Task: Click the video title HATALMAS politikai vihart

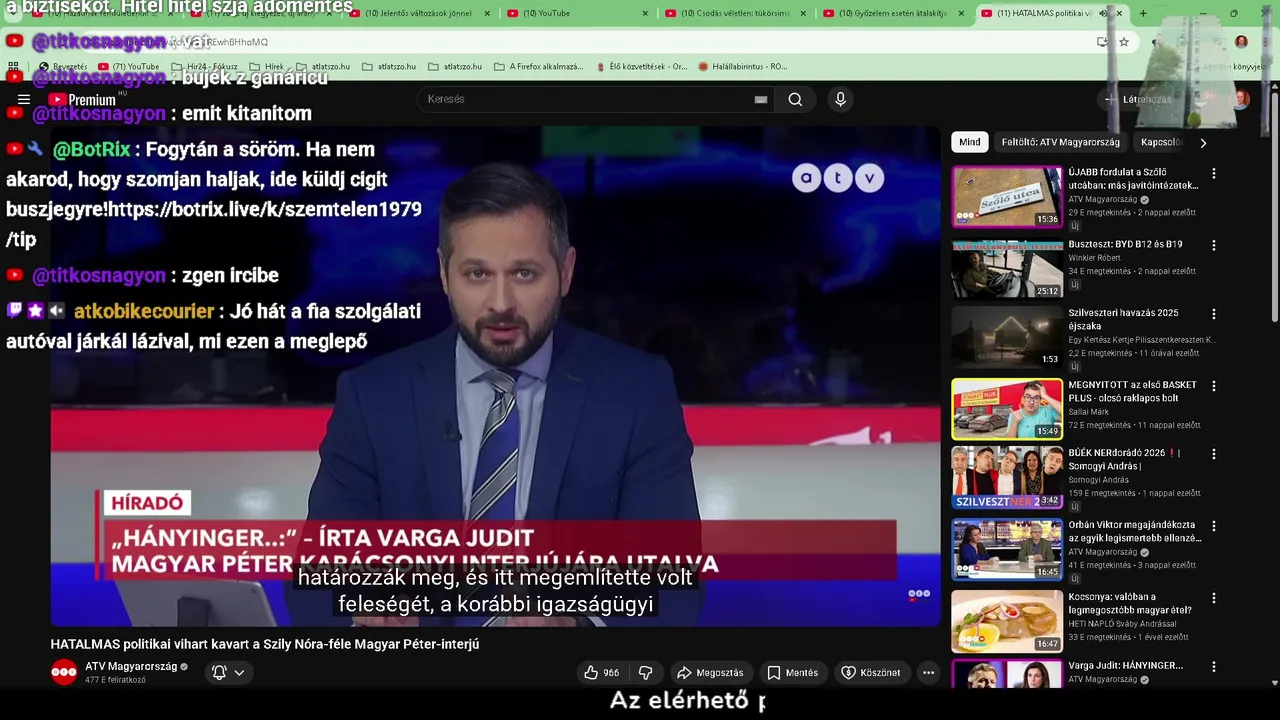Action: pos(265,644)
